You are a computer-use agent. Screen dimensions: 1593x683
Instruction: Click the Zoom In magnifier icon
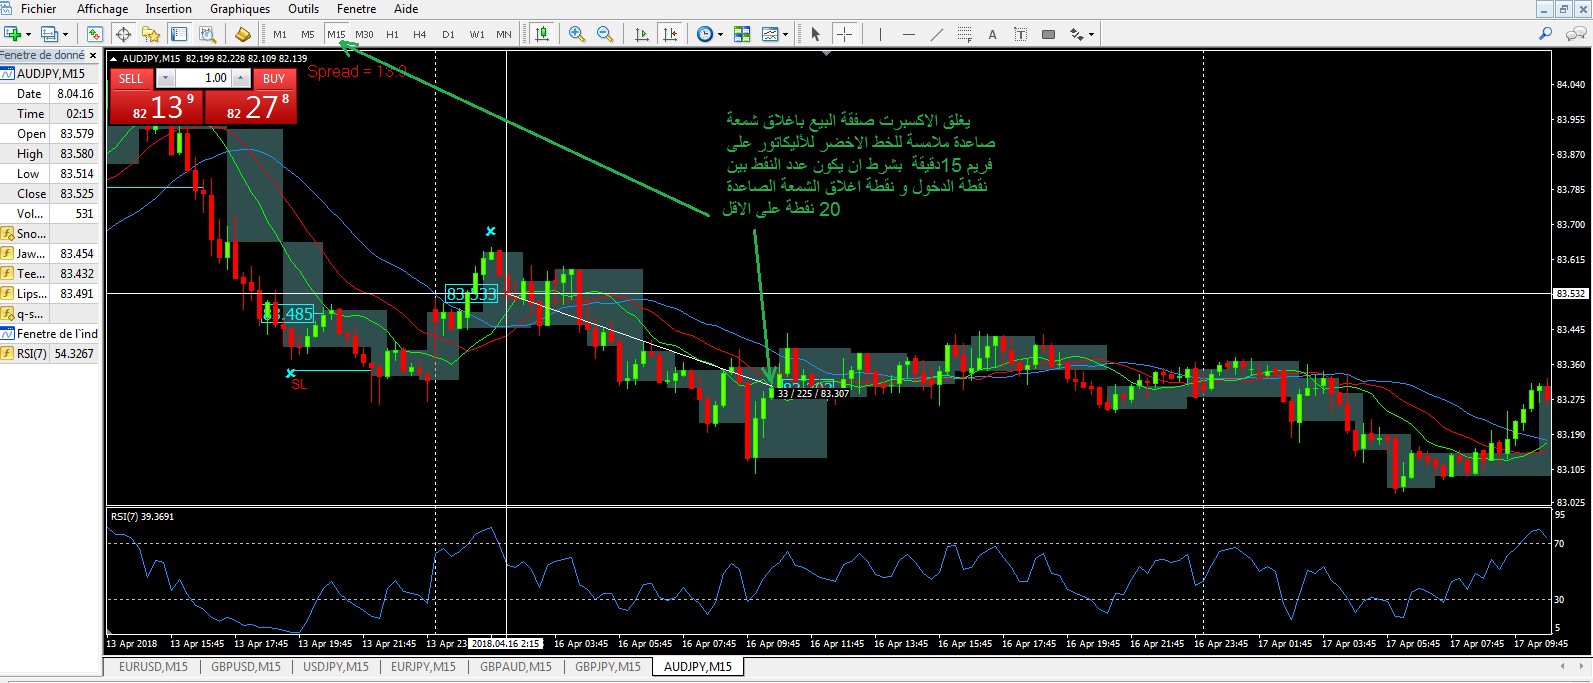[577, 34]
